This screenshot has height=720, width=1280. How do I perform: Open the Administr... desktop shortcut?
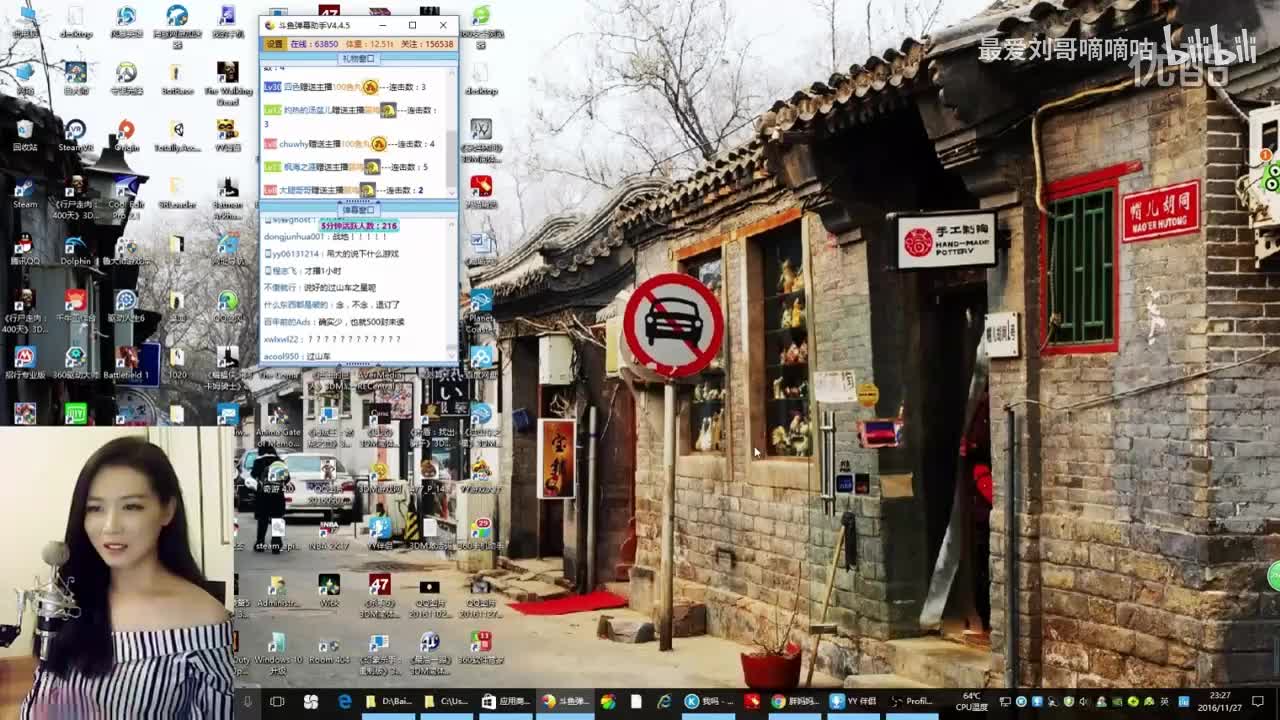tap(278, 590)
